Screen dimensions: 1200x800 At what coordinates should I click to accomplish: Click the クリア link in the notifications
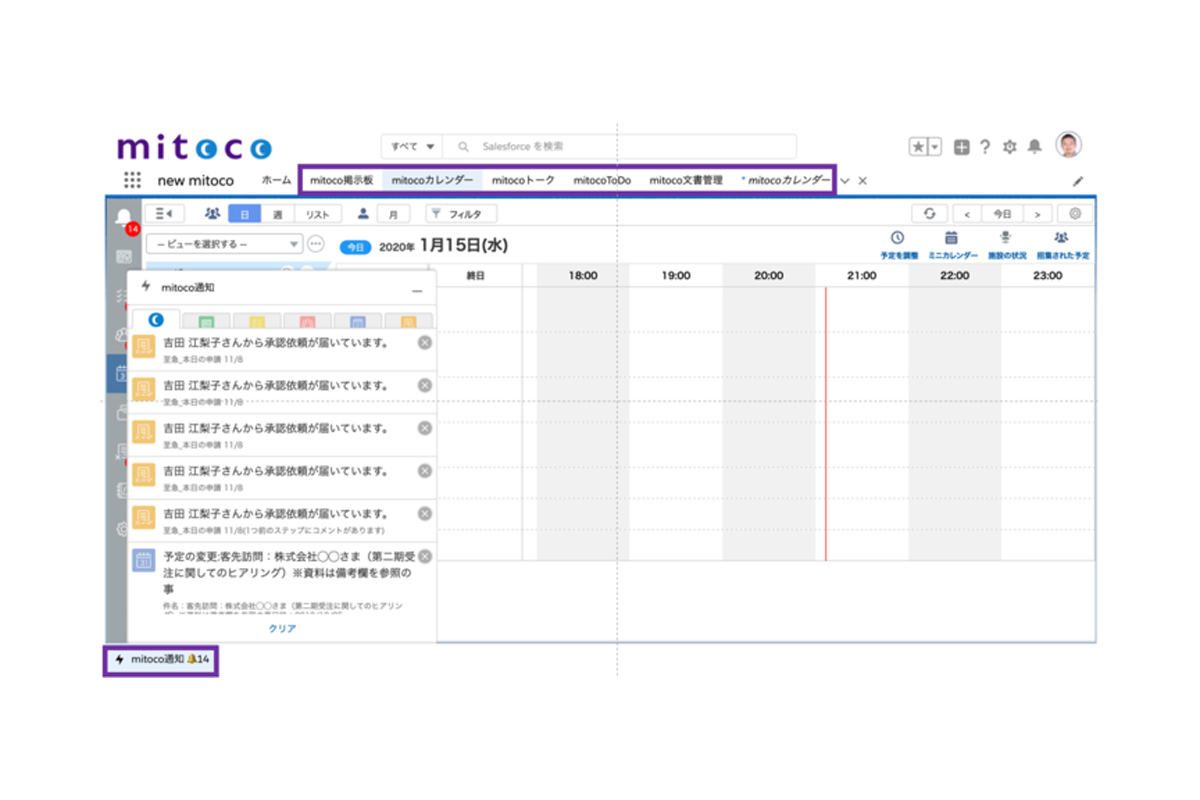point(282,629)
